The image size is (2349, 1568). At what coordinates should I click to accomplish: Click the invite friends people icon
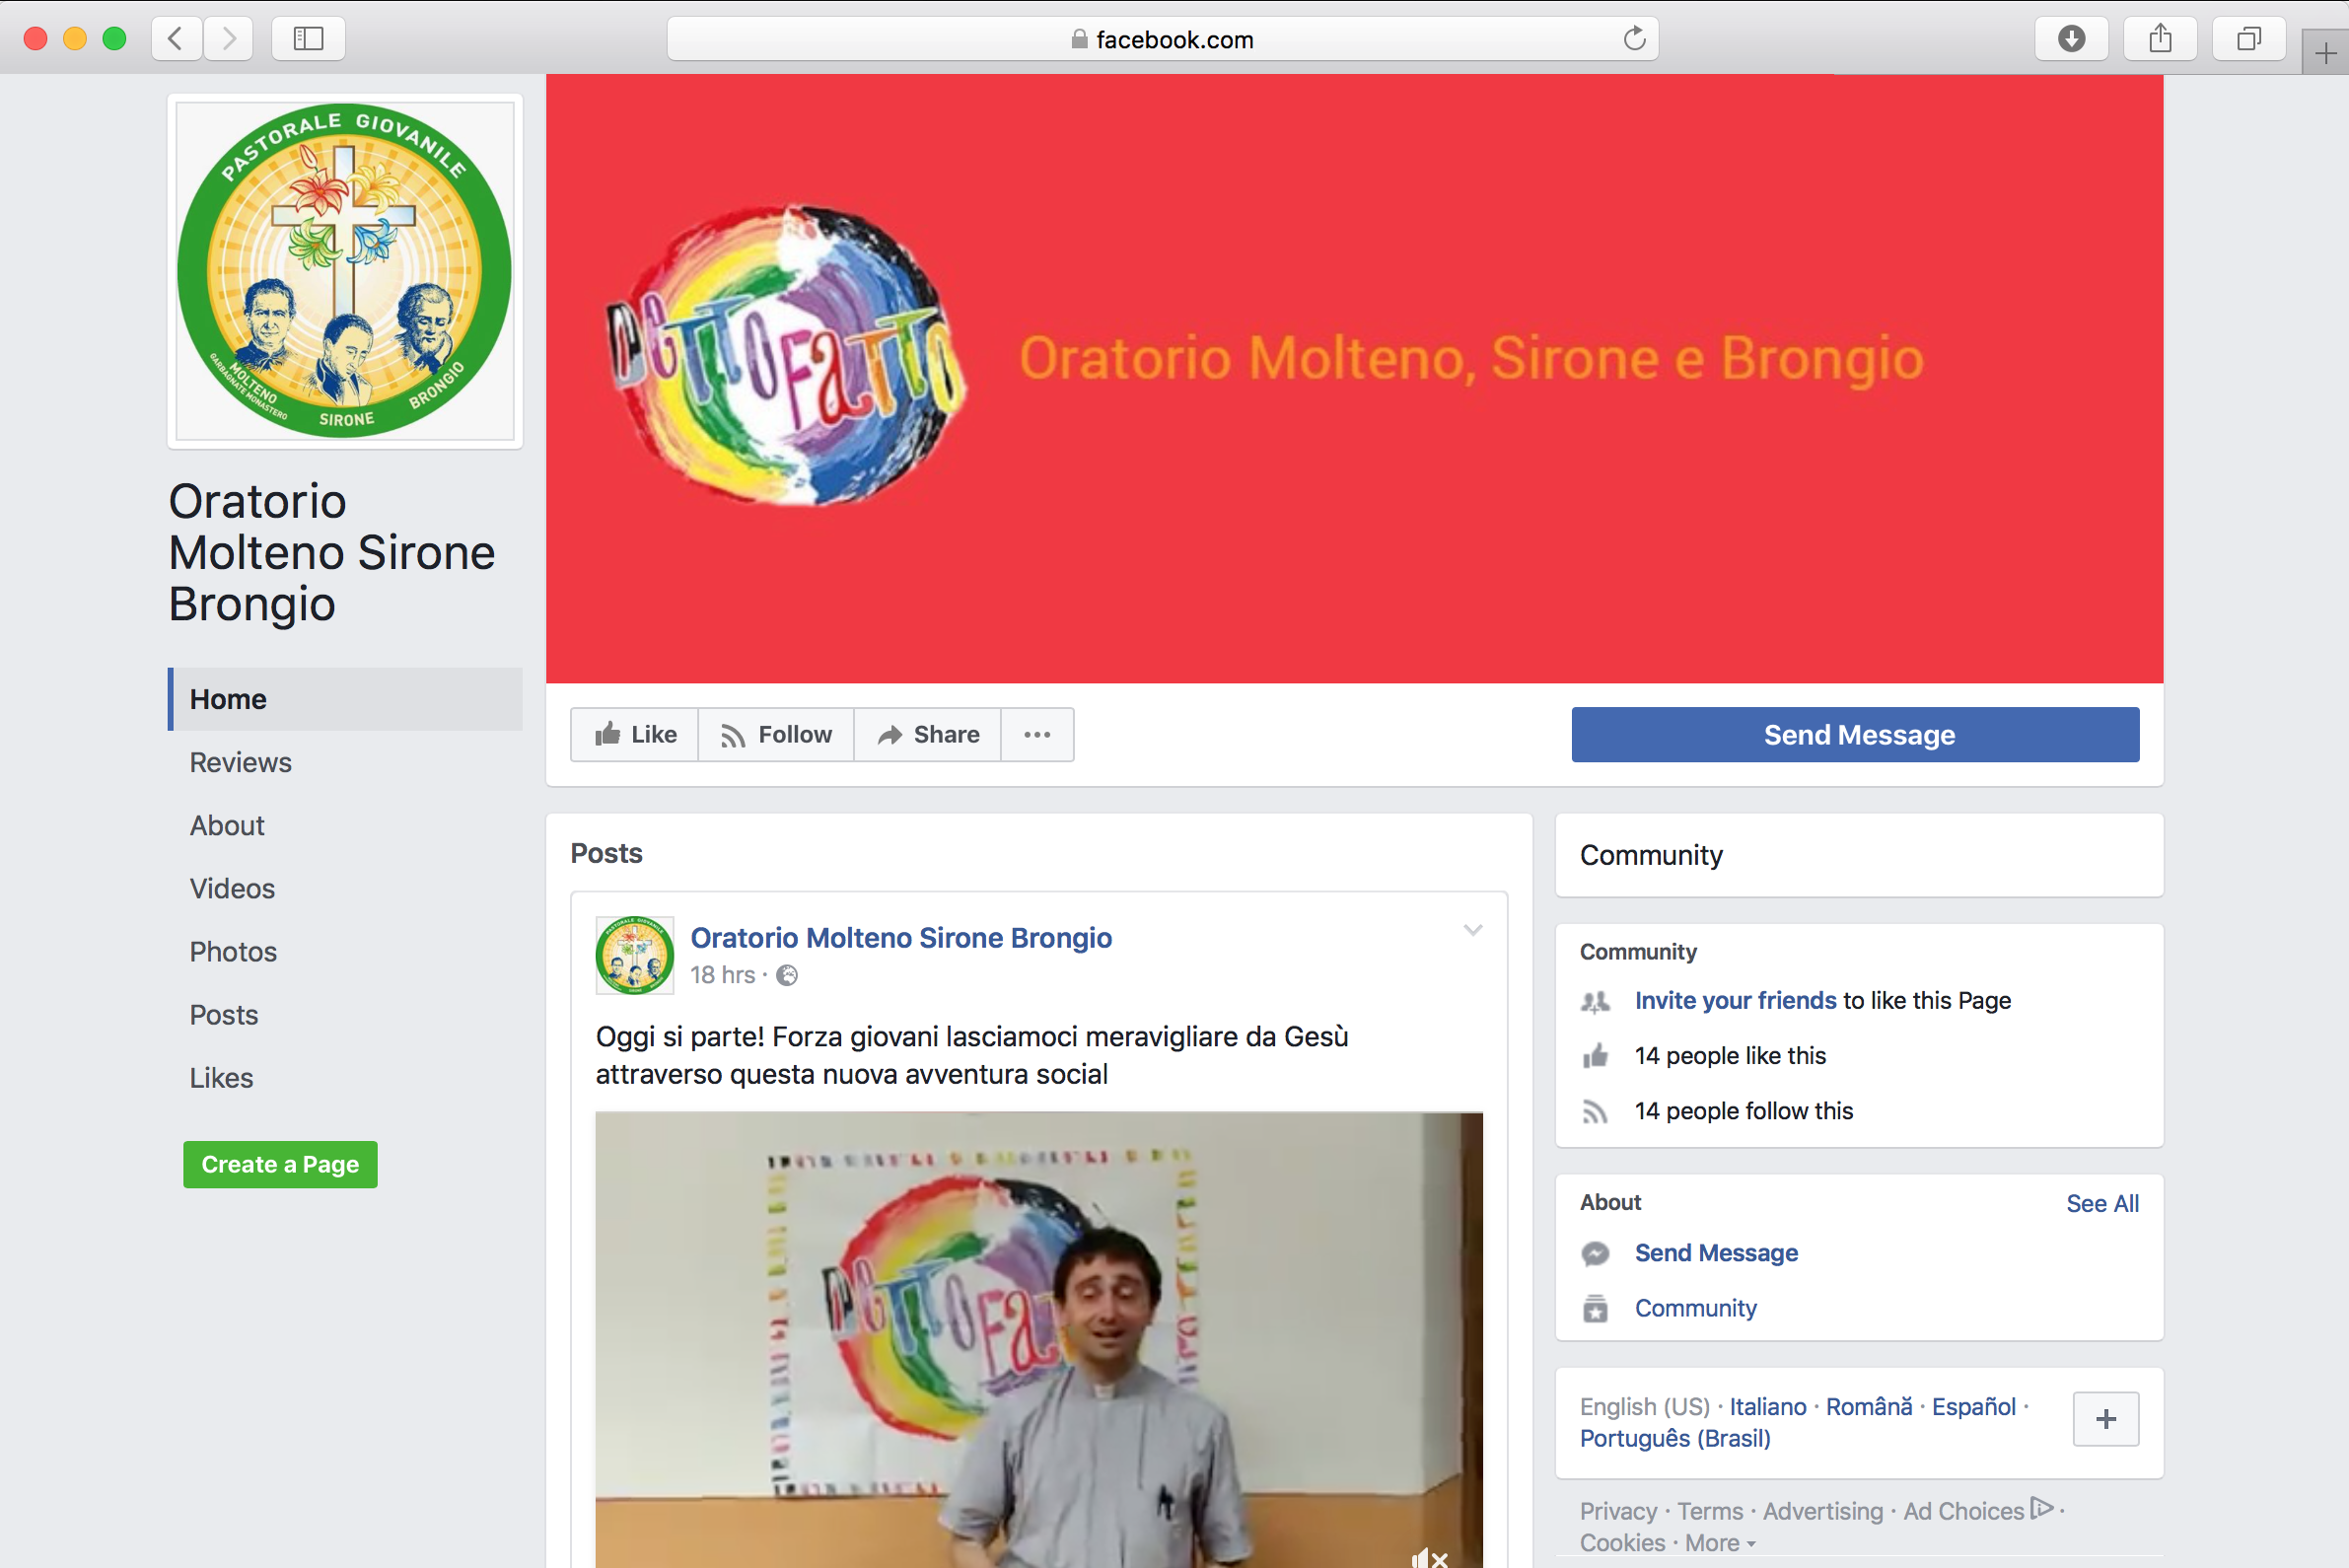1595,1001
